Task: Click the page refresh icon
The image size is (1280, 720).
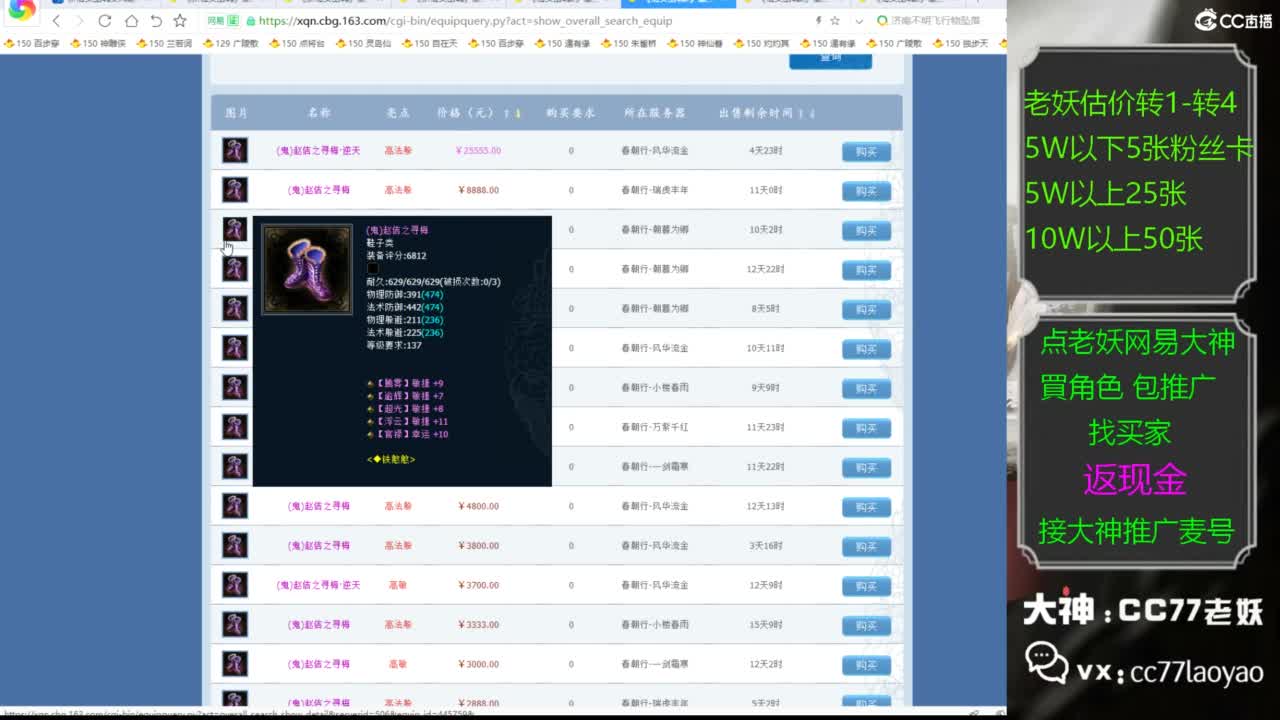Action: click(x=104, y=20)
